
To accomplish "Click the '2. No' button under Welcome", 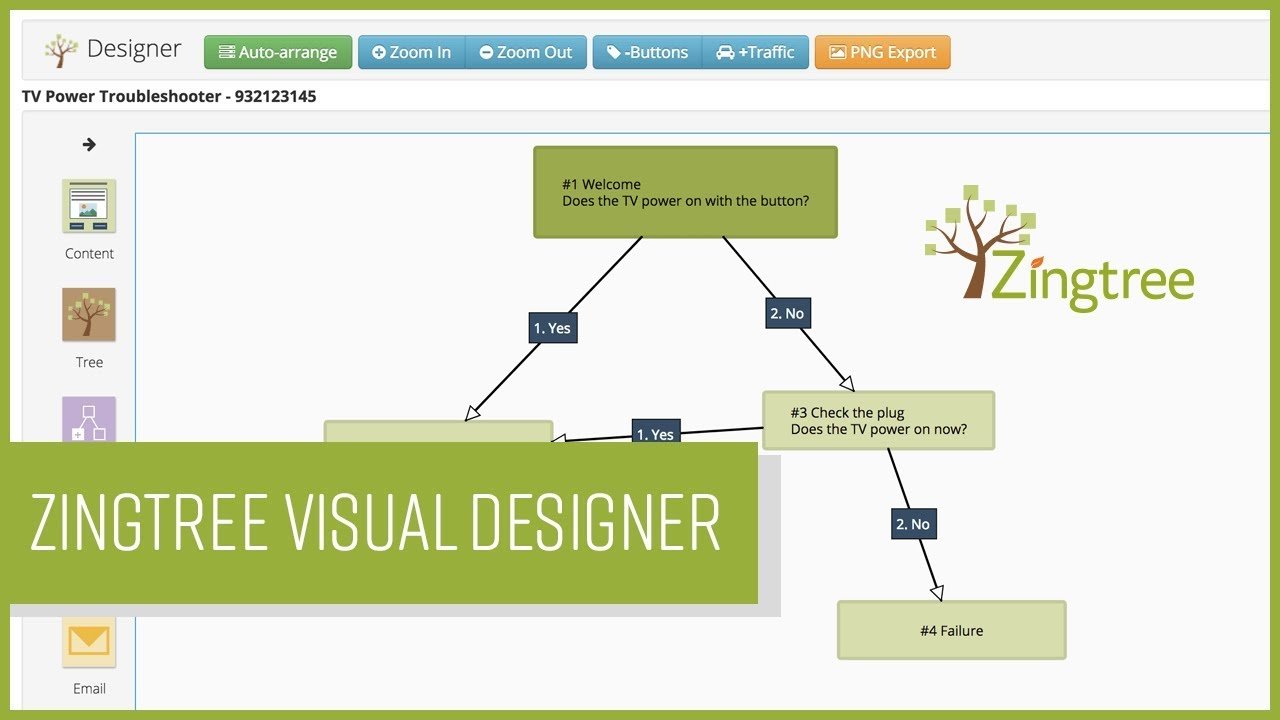I will click(787, 313).
